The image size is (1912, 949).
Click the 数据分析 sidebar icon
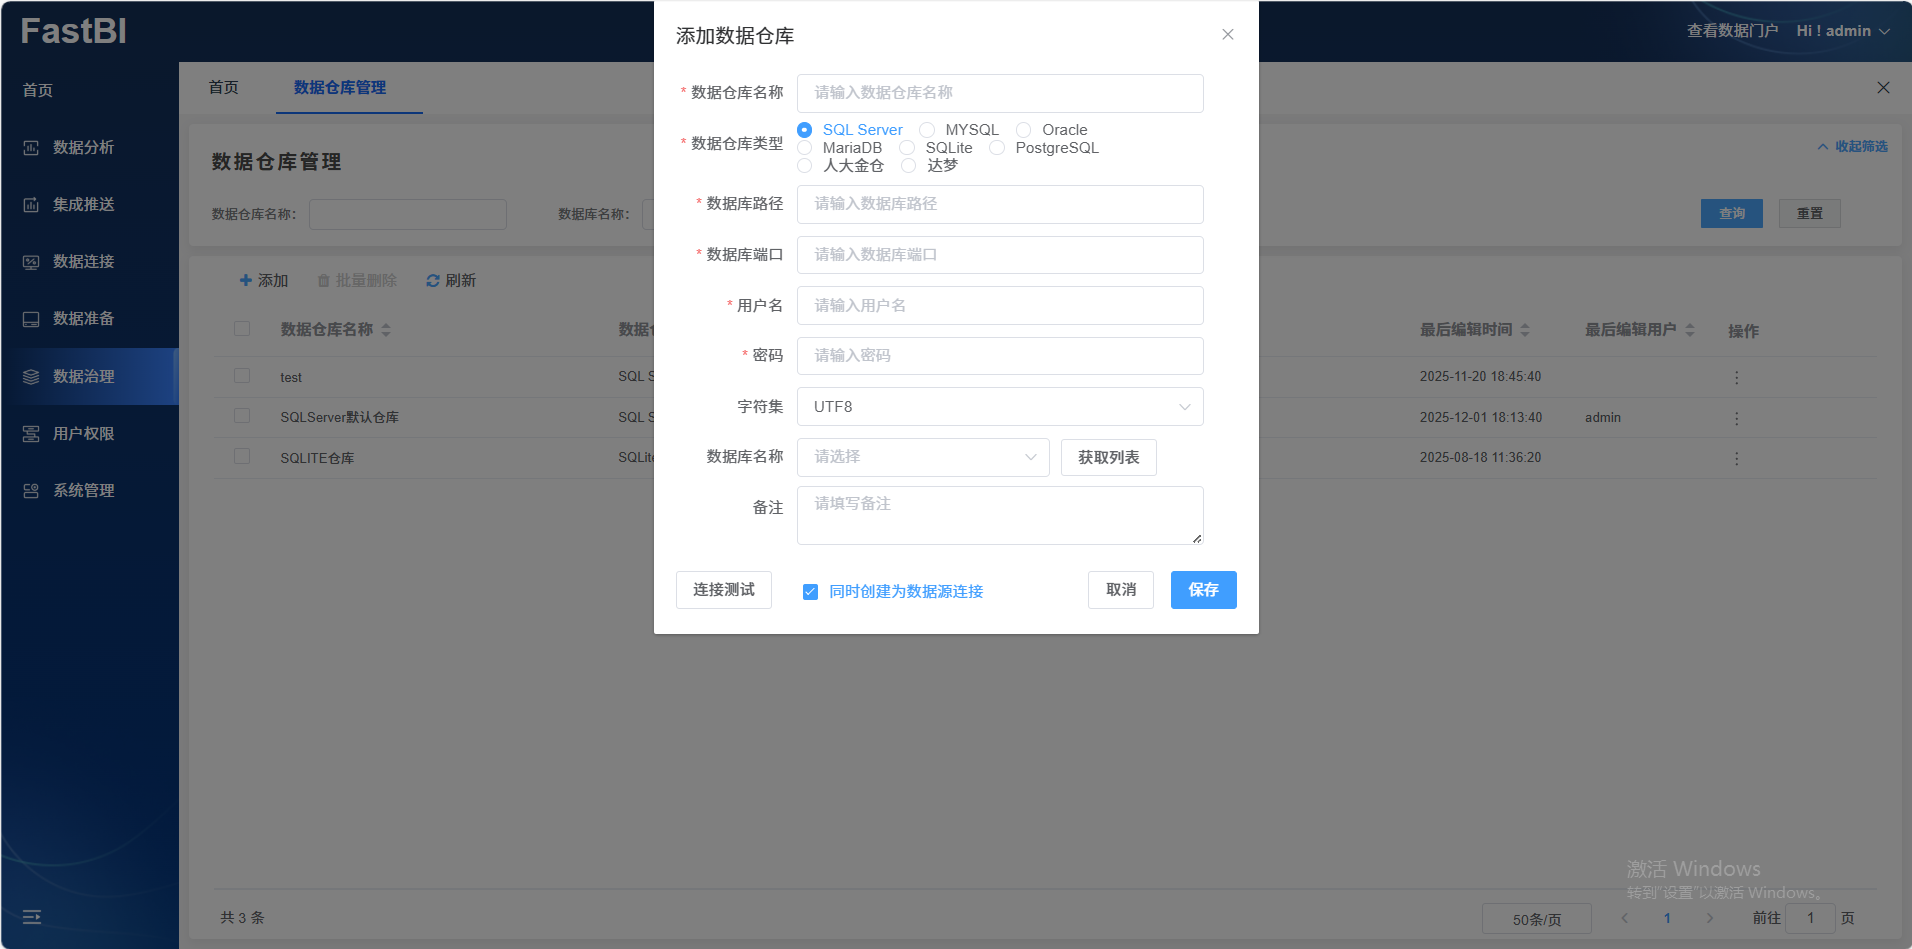pos(31,148)
